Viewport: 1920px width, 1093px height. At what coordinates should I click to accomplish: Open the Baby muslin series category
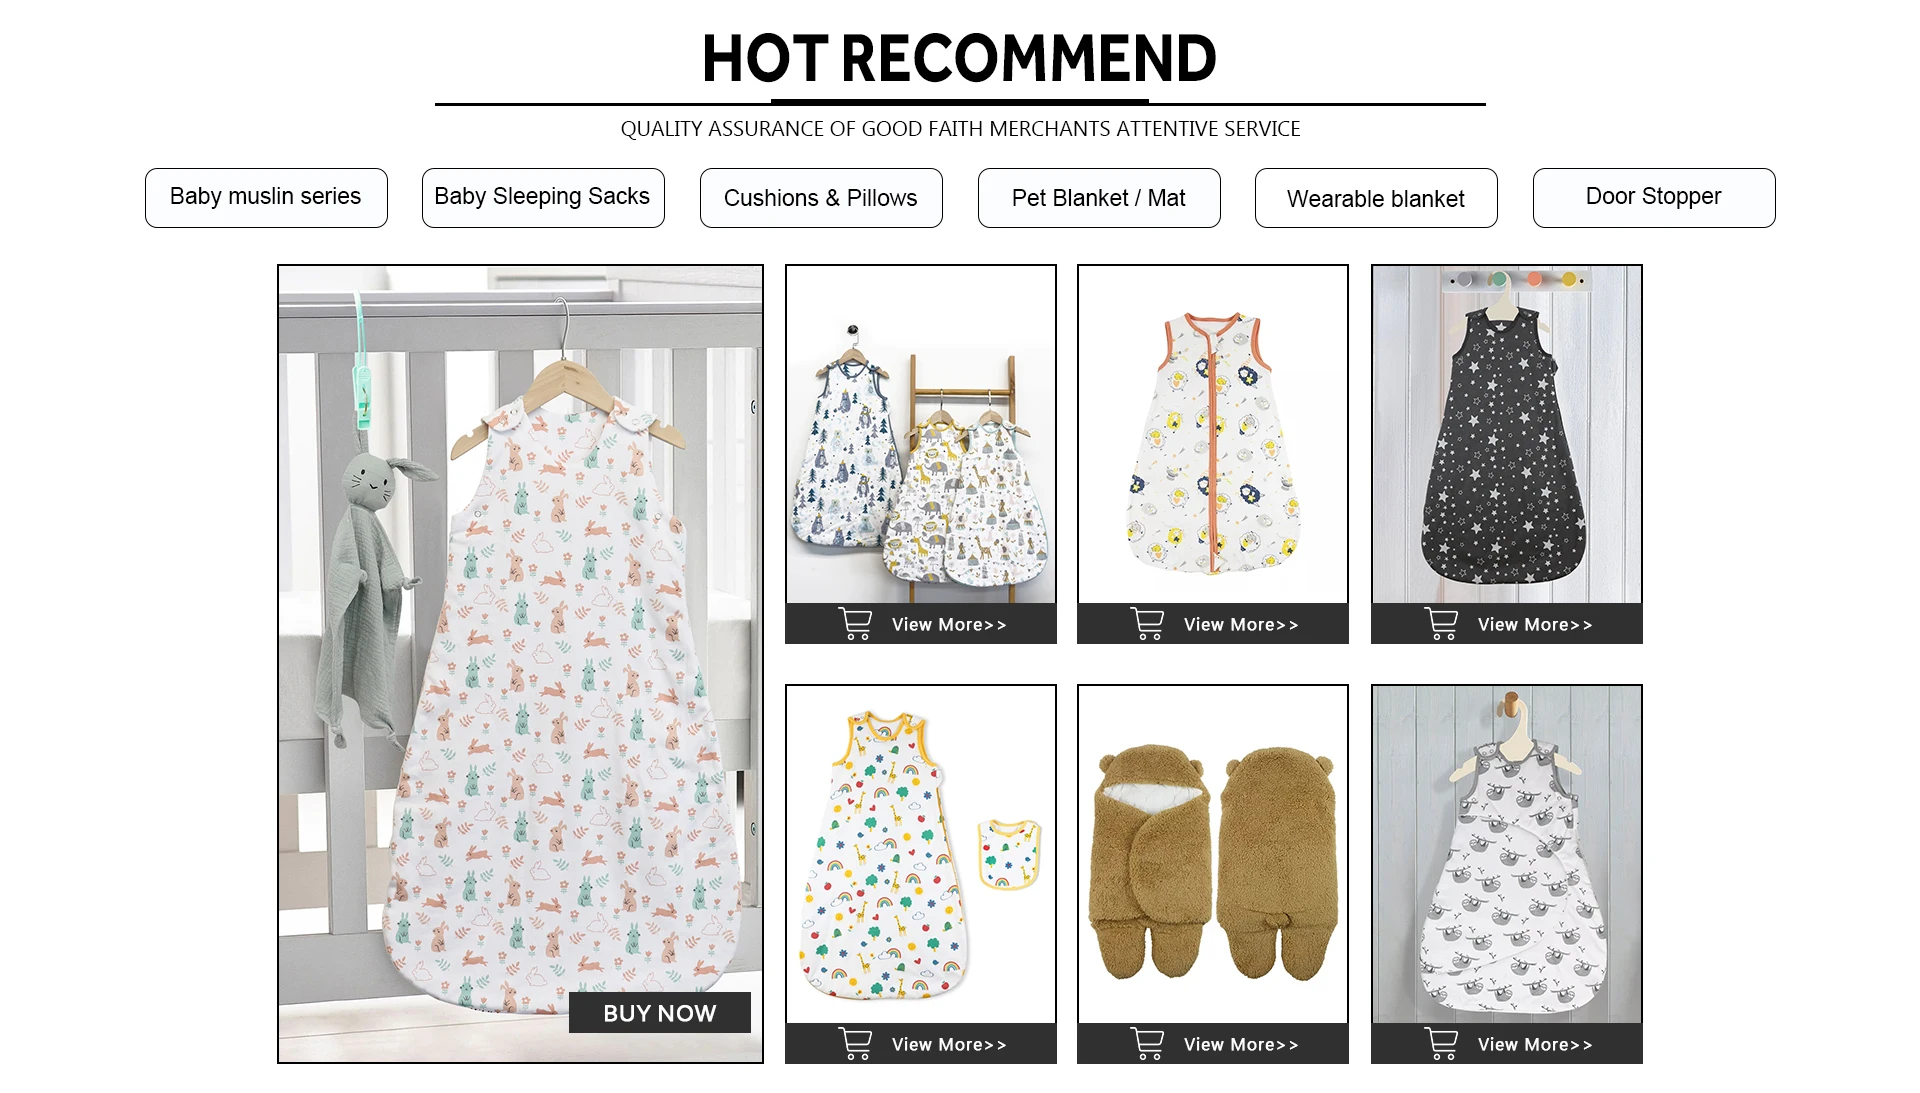266,198
